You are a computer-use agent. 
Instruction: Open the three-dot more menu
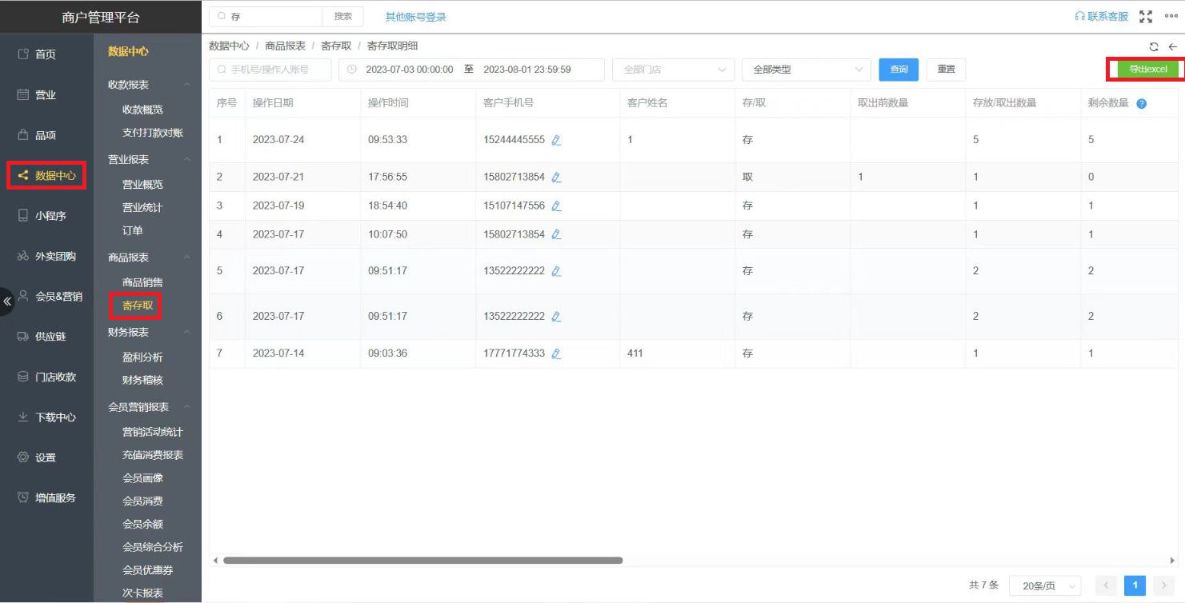(1171, 17)
